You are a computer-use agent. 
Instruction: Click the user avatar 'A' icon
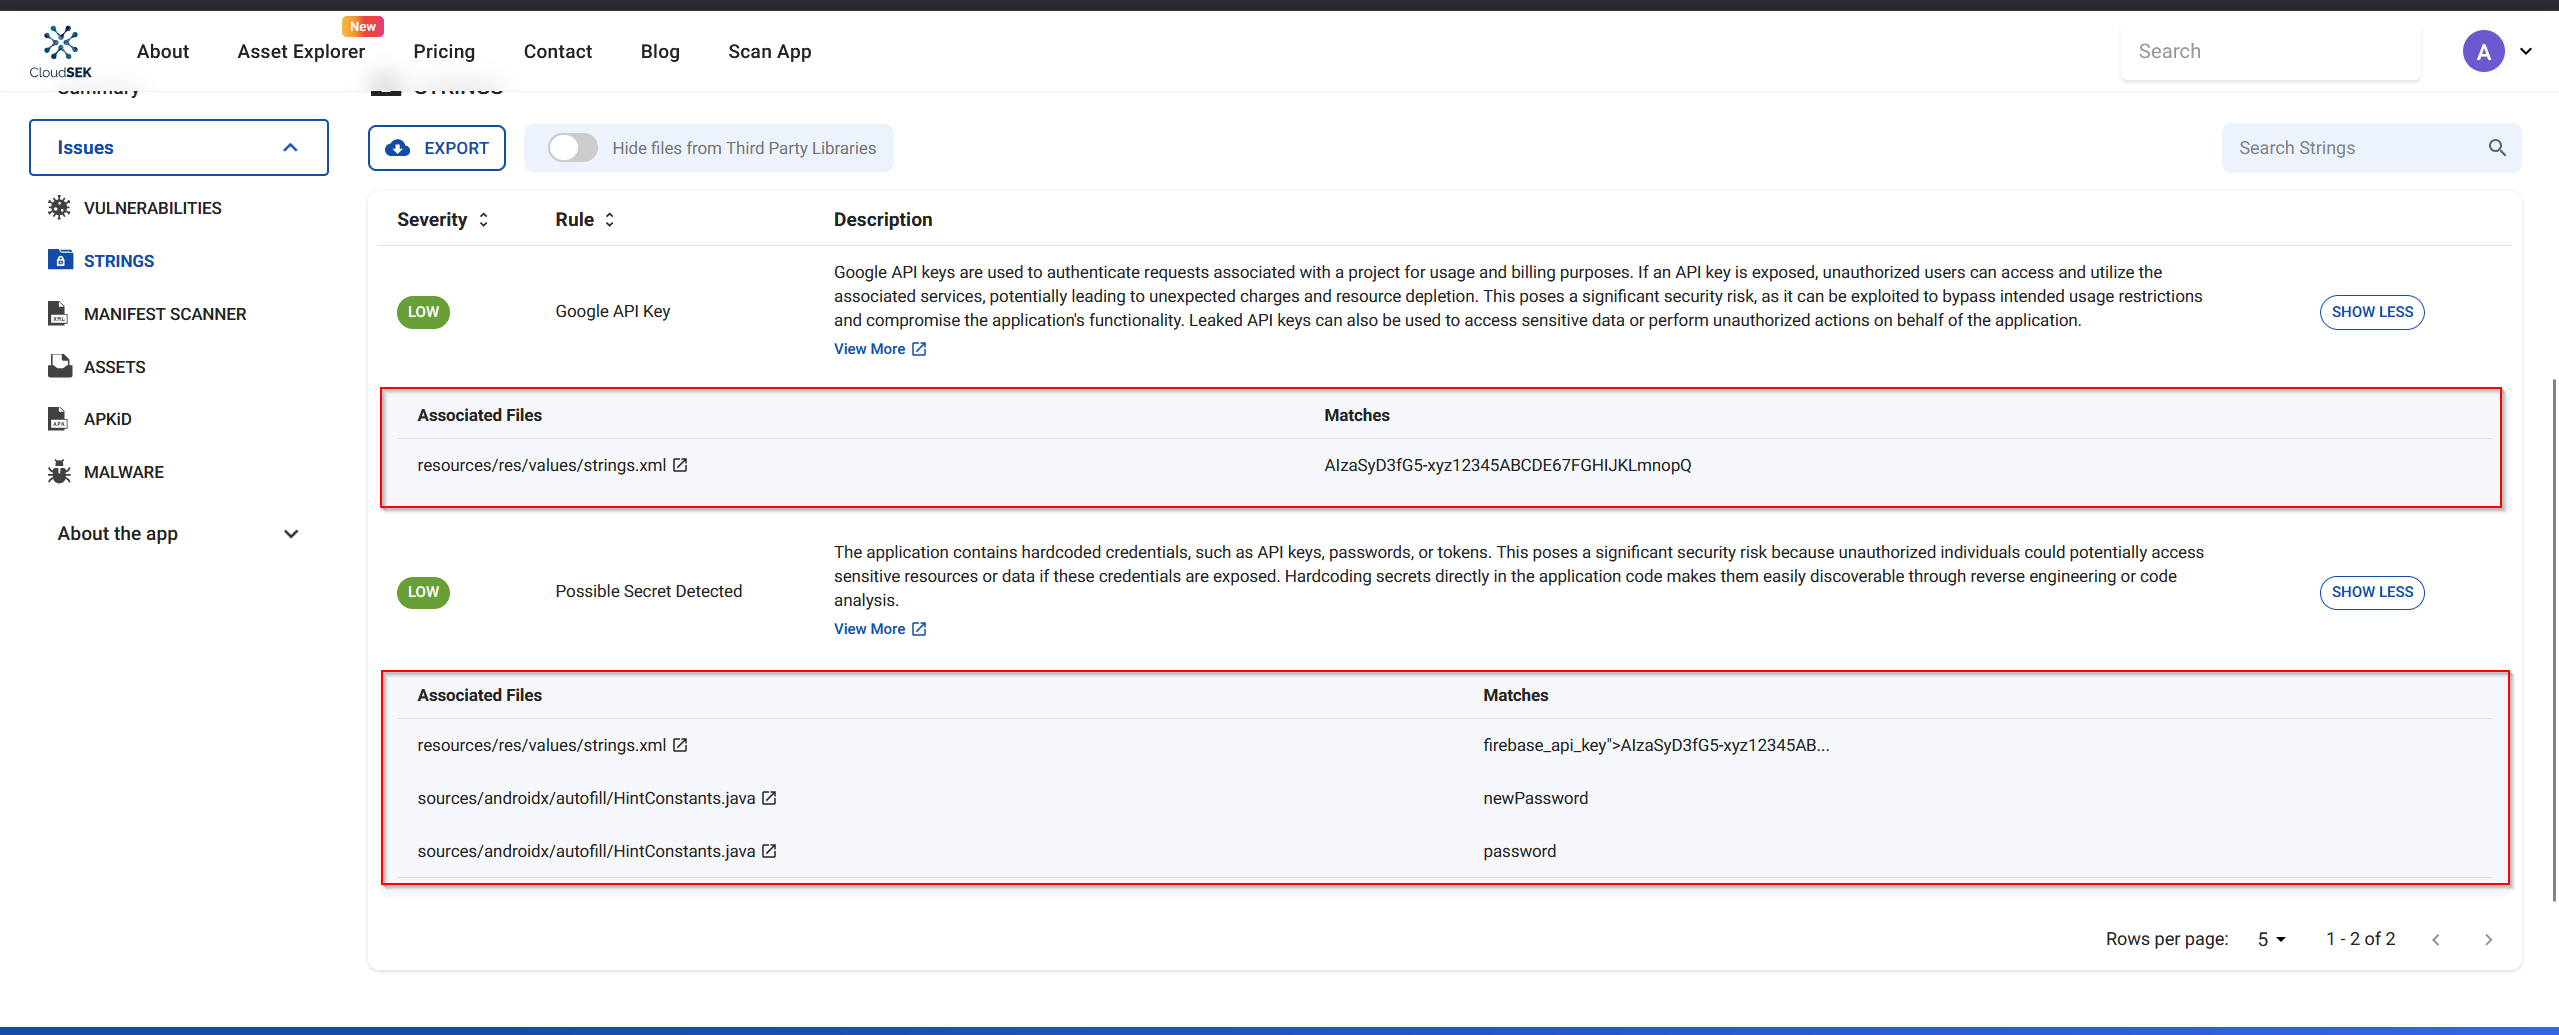tap(2482, 52)
